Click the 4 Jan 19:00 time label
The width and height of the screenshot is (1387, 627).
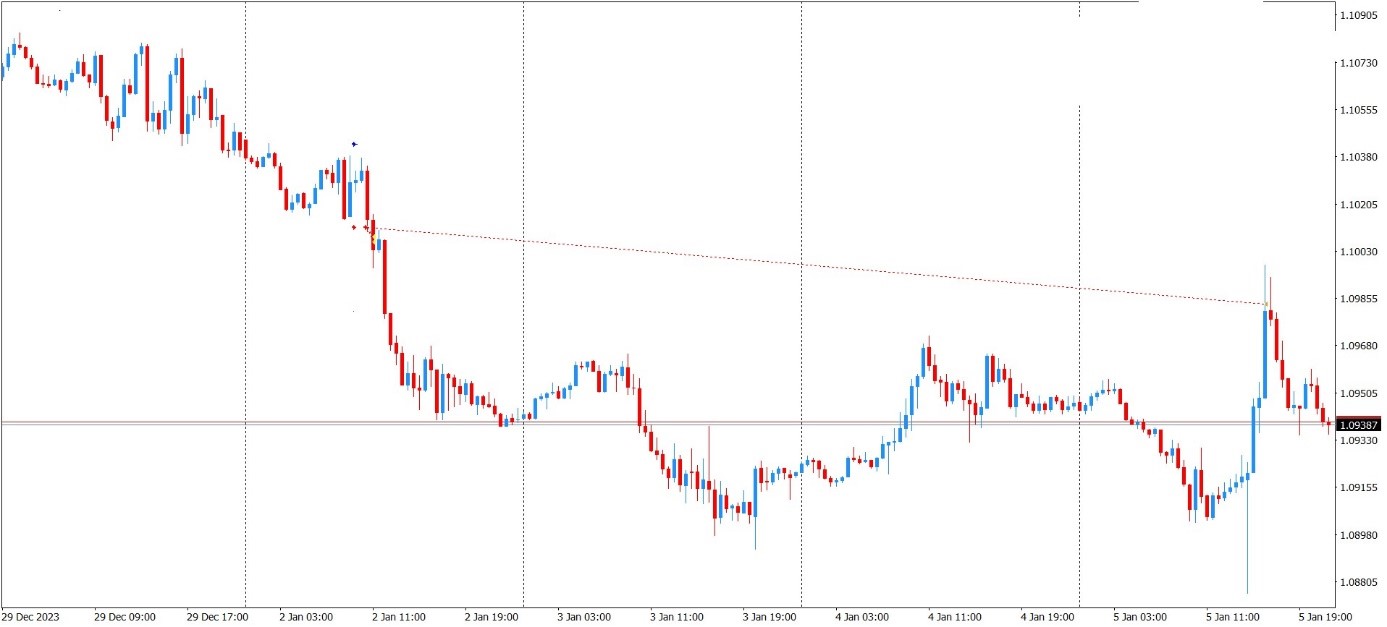coord(1048,617)
